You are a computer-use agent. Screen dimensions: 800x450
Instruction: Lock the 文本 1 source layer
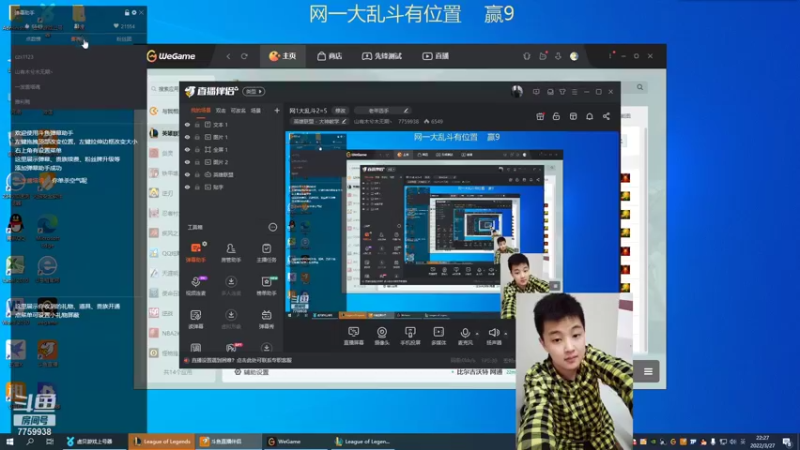(197, 124)
